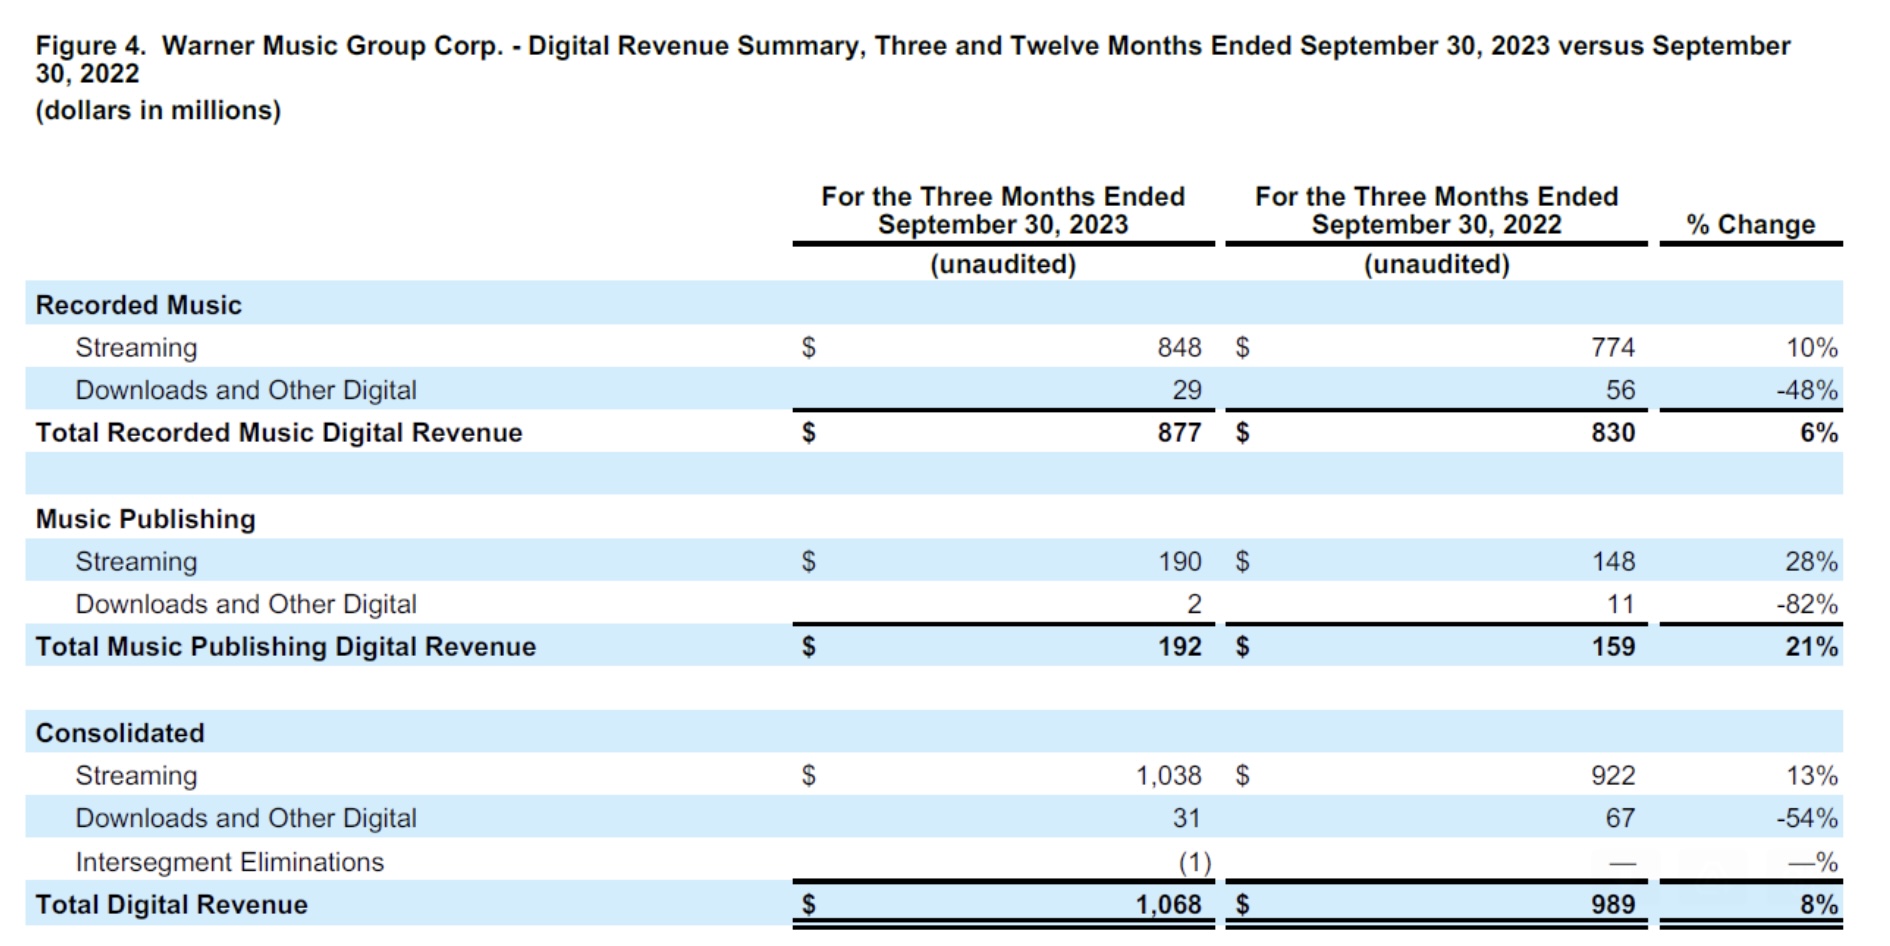Click 'Downloads and Other Digital' under Music Publishing

click(x=246, y=604)
